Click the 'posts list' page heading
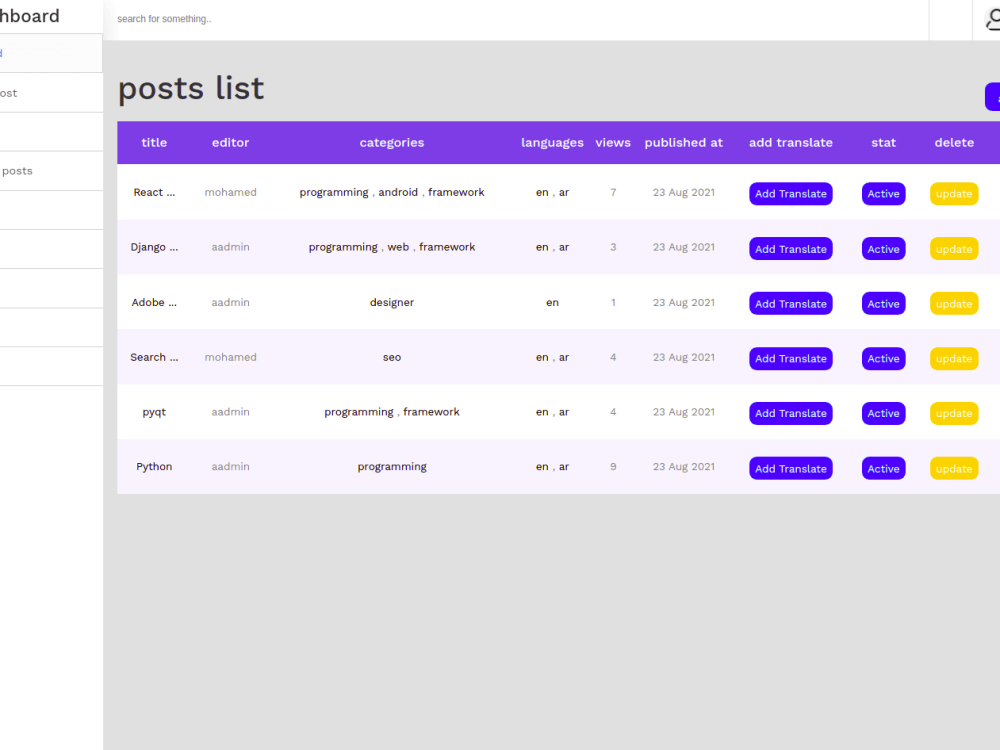Image resolution: width=1000 pixels, height=750 pixels. (191, 88)
